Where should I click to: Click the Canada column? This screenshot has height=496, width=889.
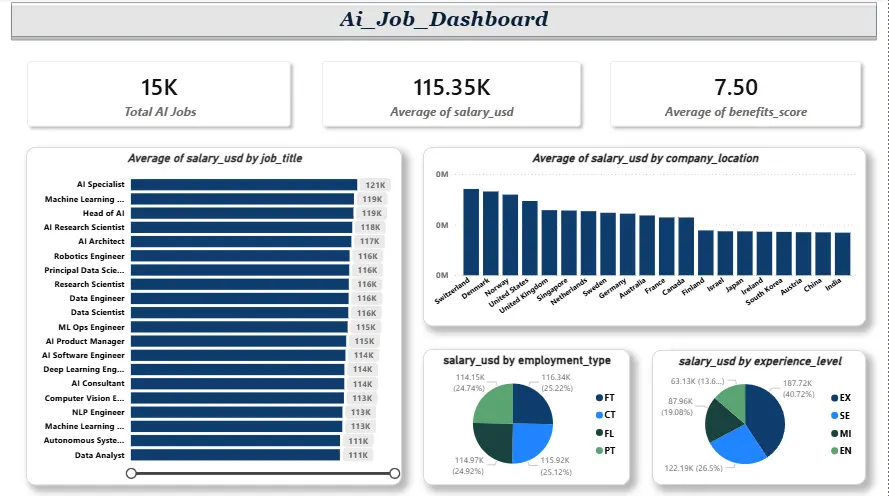pyautogui.click(x=686, y=246)
